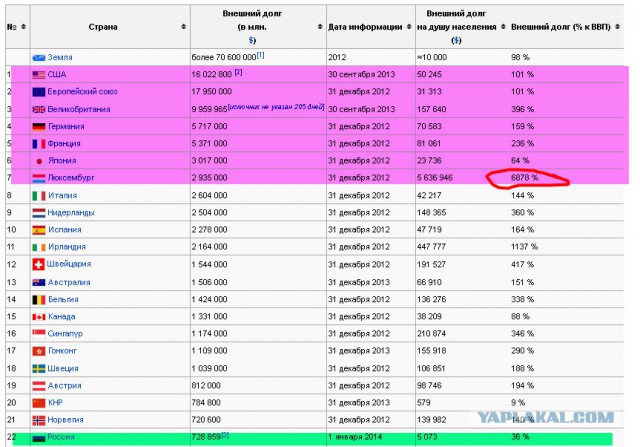Image resolution: width=640 pixels, height=447 pixels.
Task: Click the Irish flag beside Ирландия
Action: pyautogui.click(x=39, y=247)
